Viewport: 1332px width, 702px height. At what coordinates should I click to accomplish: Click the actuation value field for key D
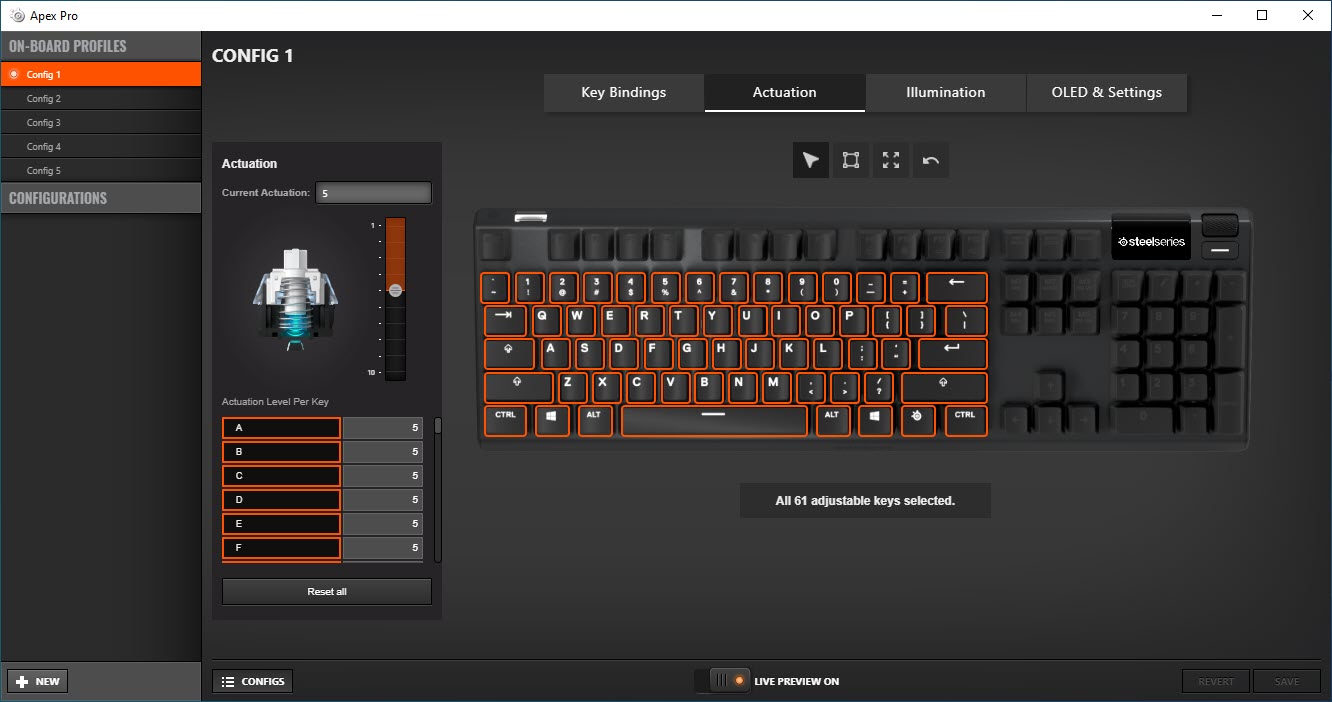[383, 500]
